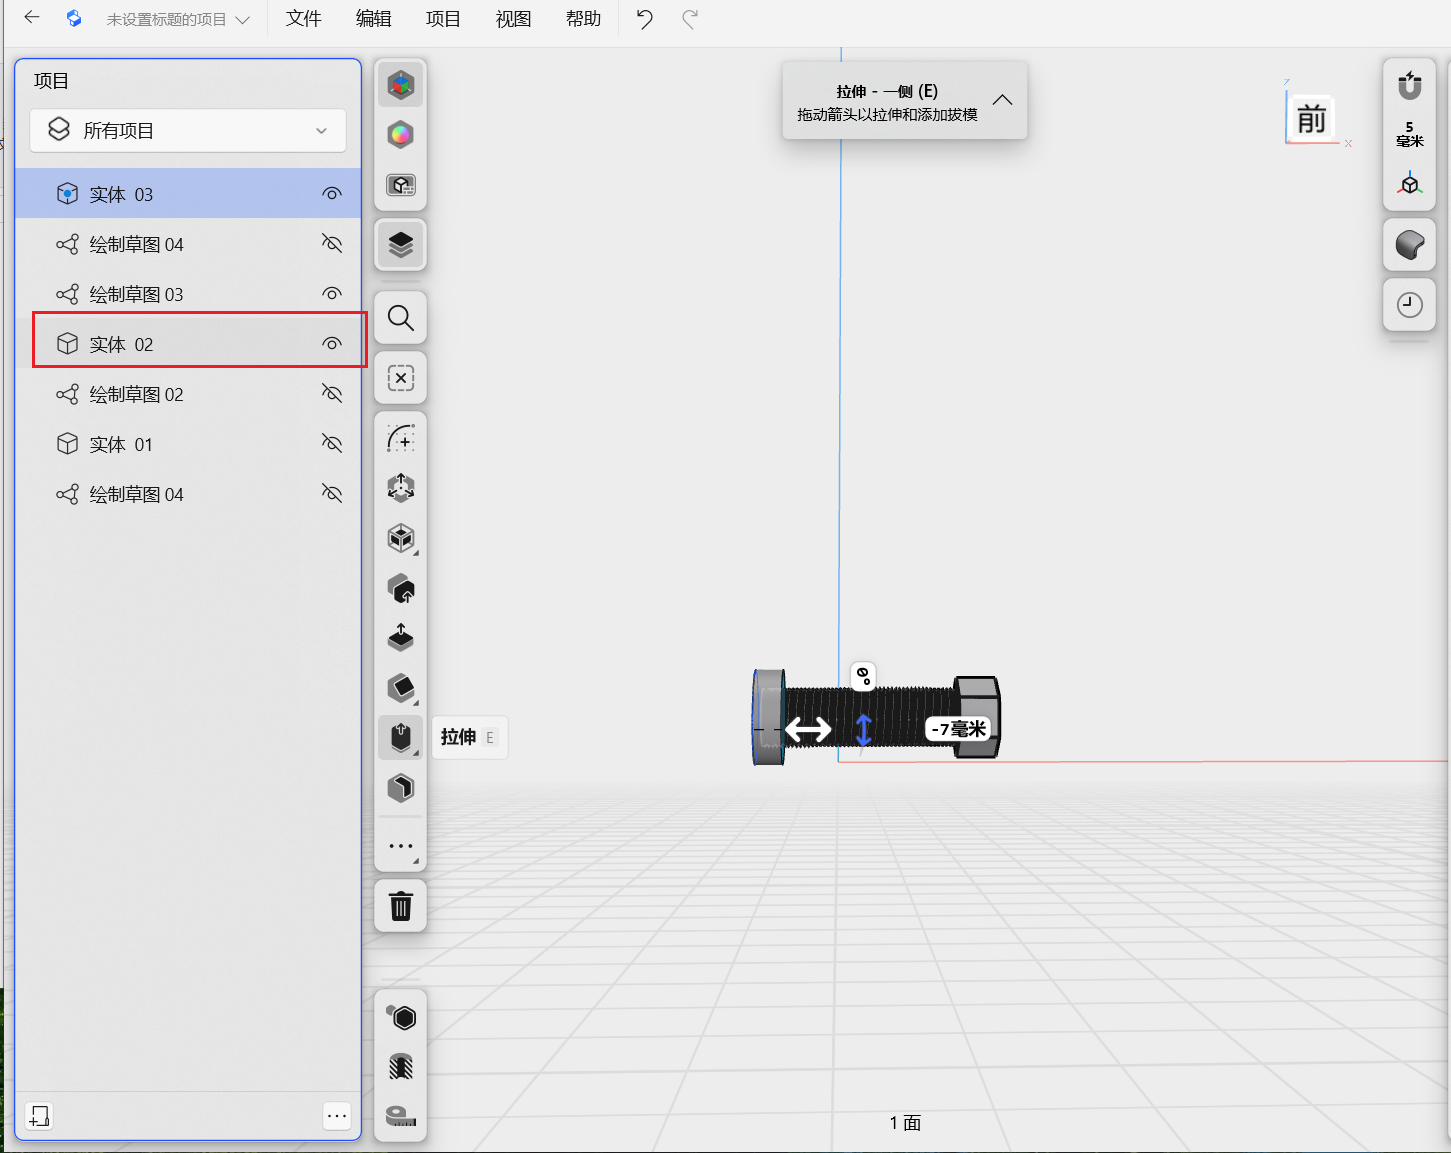This screenshot has height=1153, width=1451.
Task: Select 绘制草图 03 in the project list
Action: coord(136,294)
